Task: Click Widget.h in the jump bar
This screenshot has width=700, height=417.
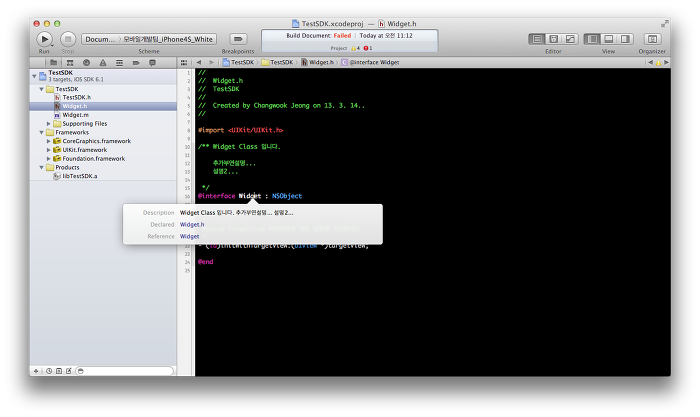Action: pyautogui.click(x=317, y=63)
